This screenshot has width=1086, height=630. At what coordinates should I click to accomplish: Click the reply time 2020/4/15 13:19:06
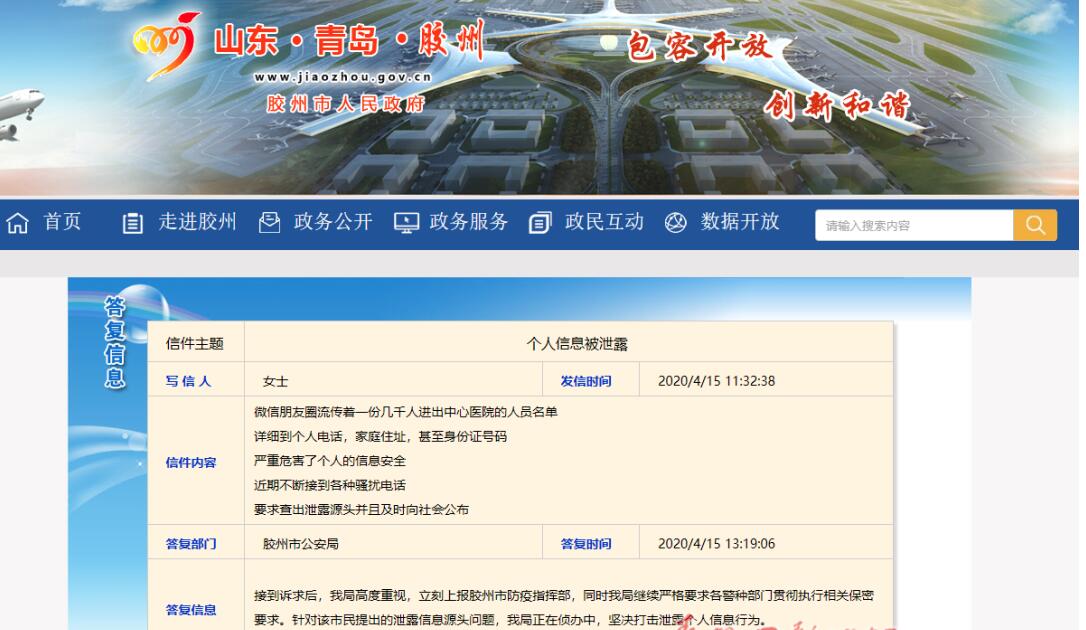pos(716,543)
